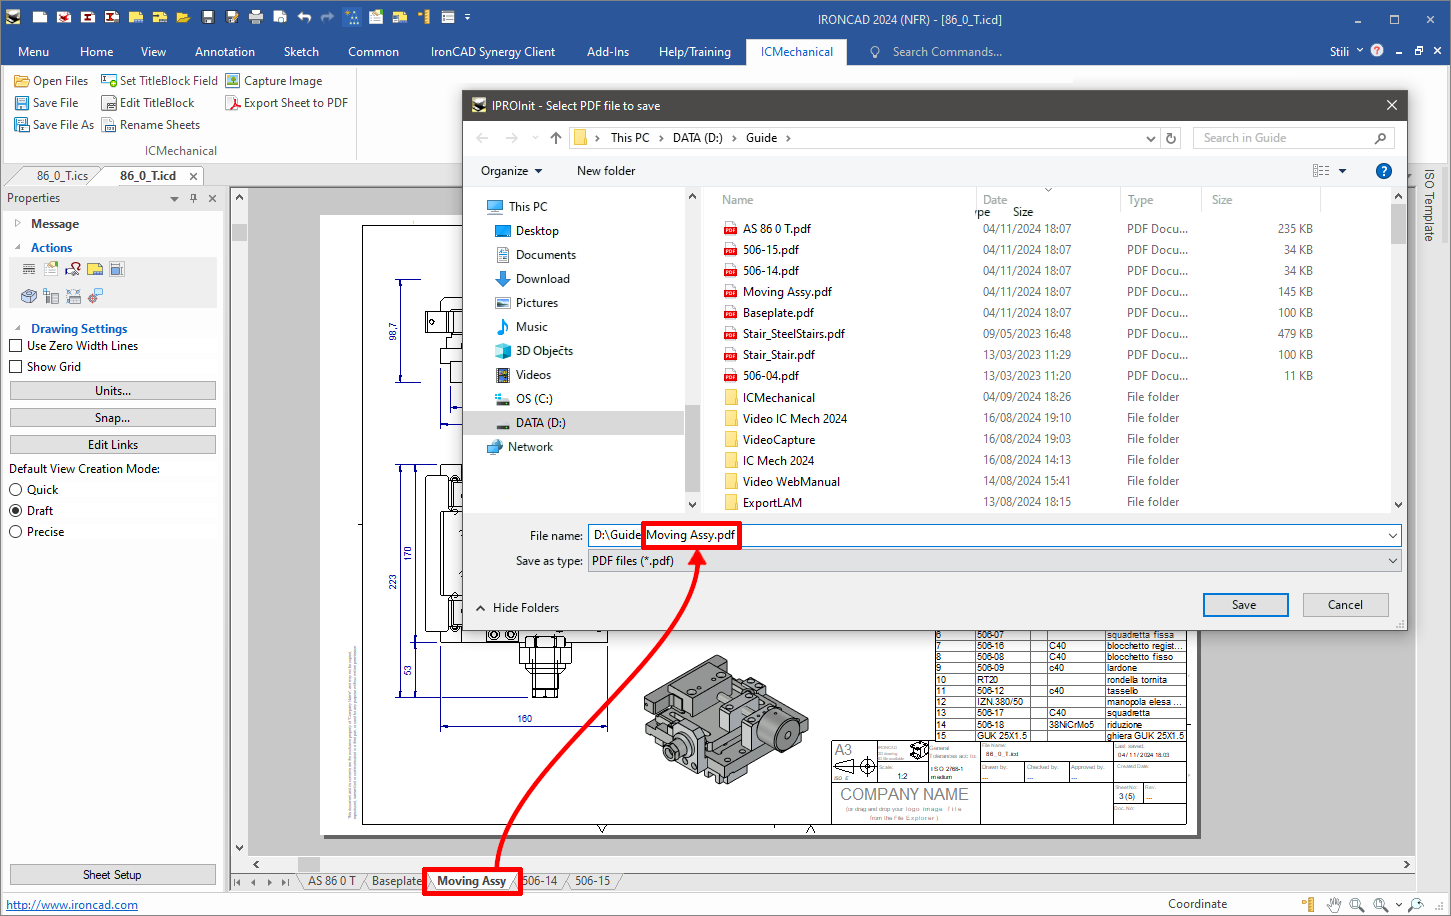Select the Quick view creation mode
The width and height of the screenshot is (1451, 916).
[x=16, y=490]
